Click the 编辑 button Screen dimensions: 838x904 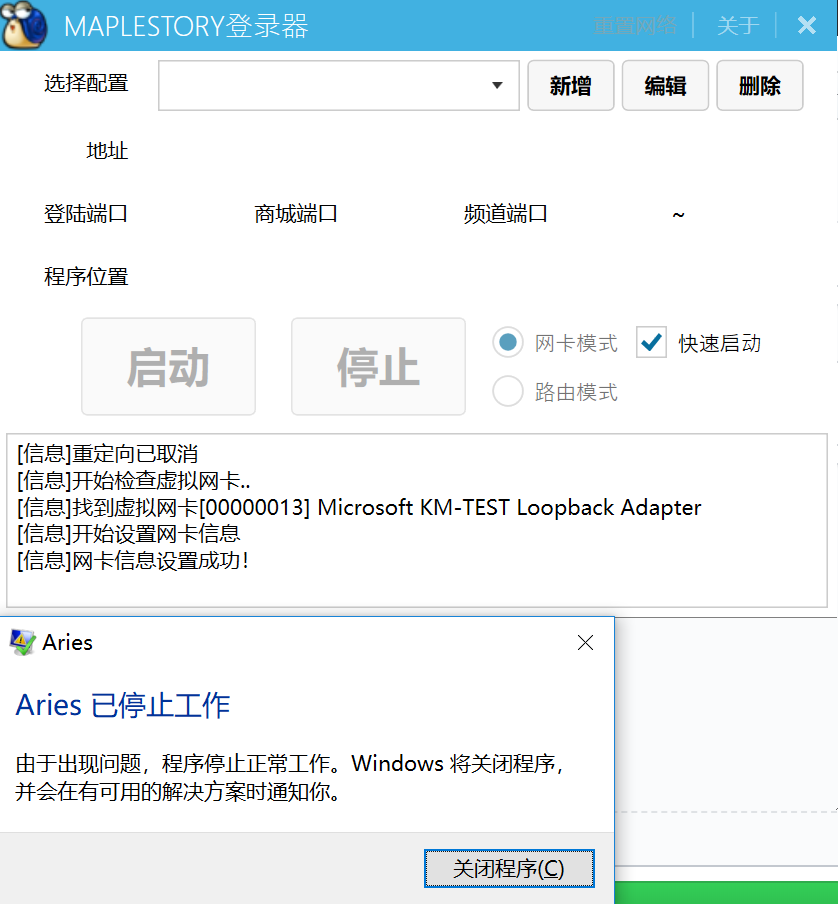coord(665,85)
